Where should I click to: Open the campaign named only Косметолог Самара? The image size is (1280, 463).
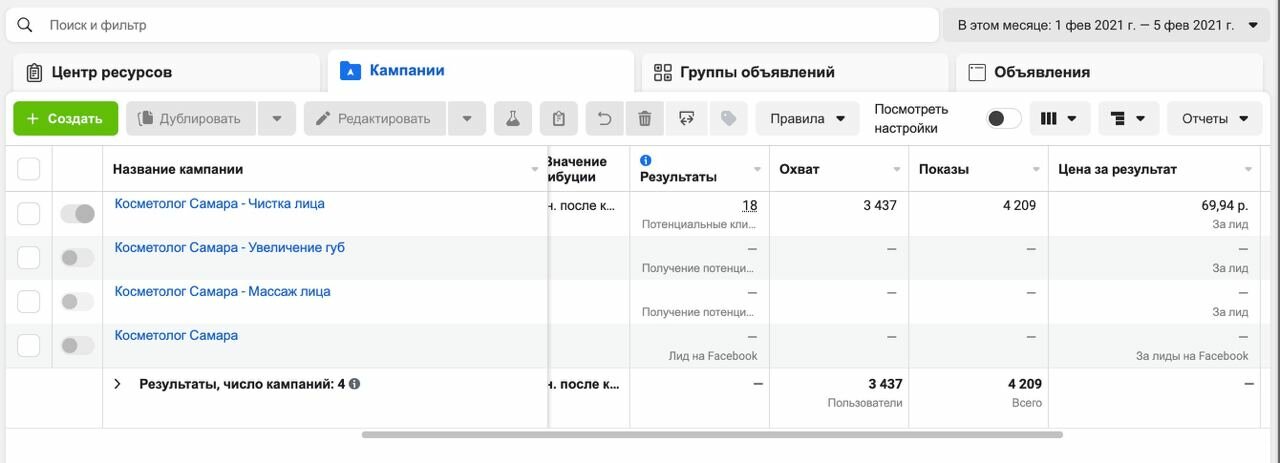(x=177, y=336)
